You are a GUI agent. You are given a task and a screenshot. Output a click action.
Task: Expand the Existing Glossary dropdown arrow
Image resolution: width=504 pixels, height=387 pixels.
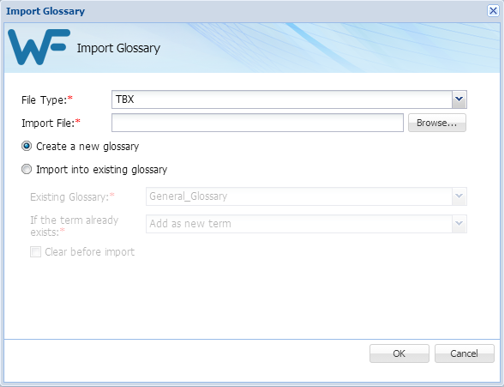coord(459,196)
